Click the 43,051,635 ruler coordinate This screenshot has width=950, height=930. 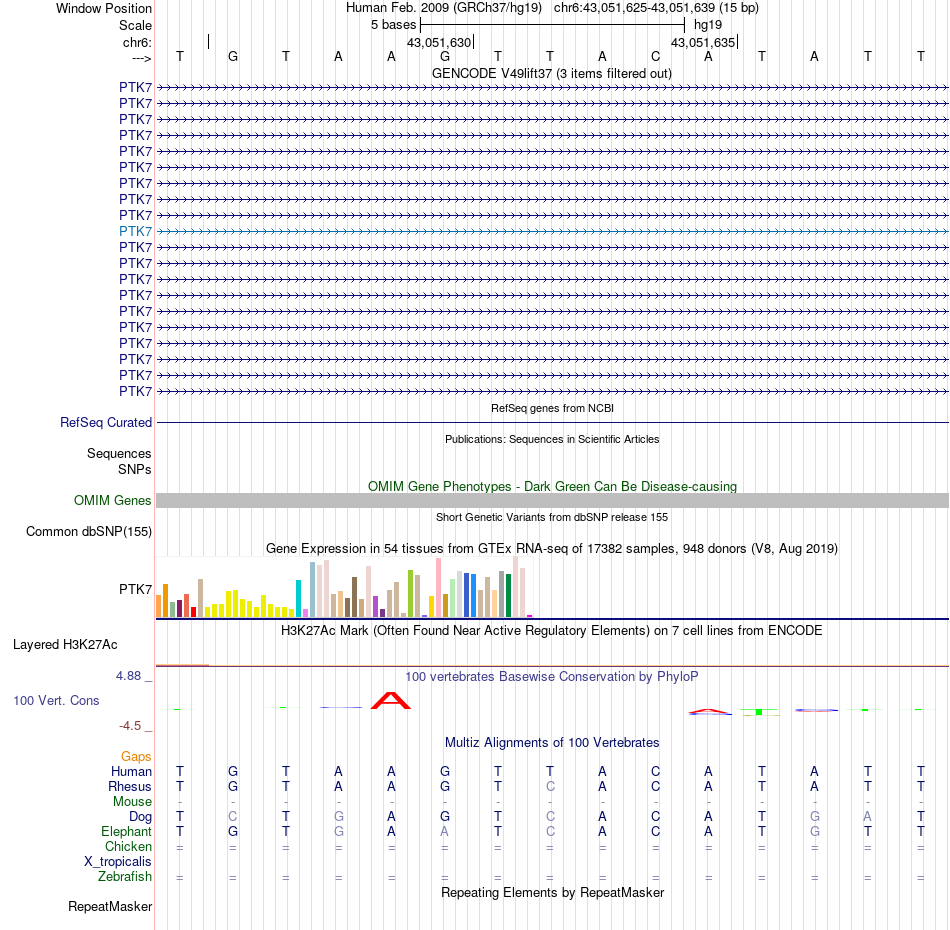703,42
